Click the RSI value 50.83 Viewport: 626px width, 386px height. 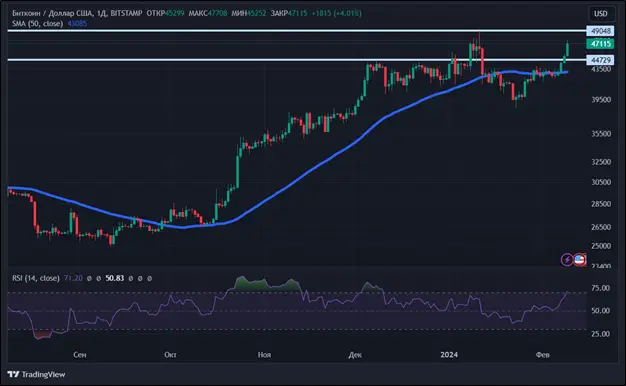115,278
